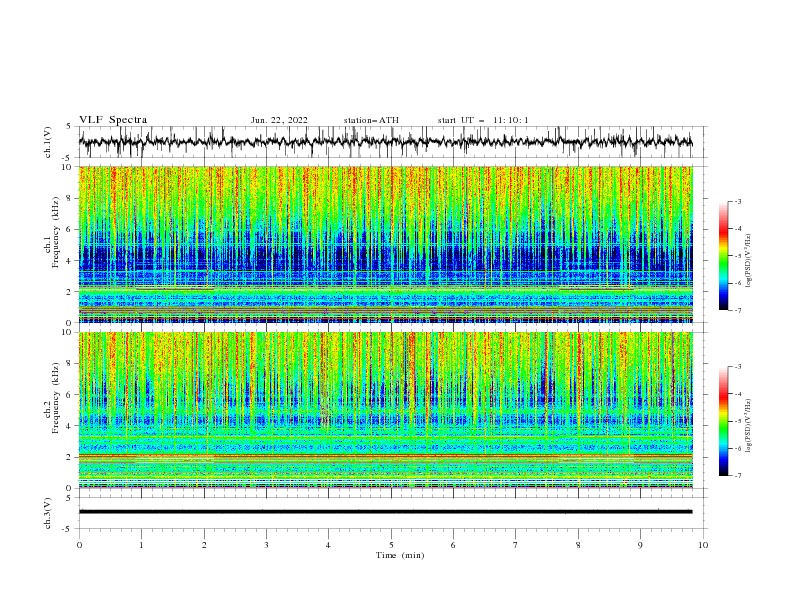
Task: Click time tick label '4' on x-axis
Action: 328,545
